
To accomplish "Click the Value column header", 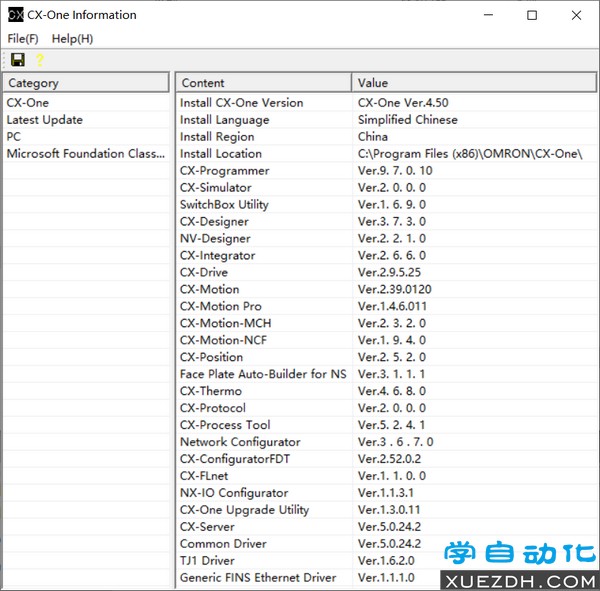I will 474,83.
